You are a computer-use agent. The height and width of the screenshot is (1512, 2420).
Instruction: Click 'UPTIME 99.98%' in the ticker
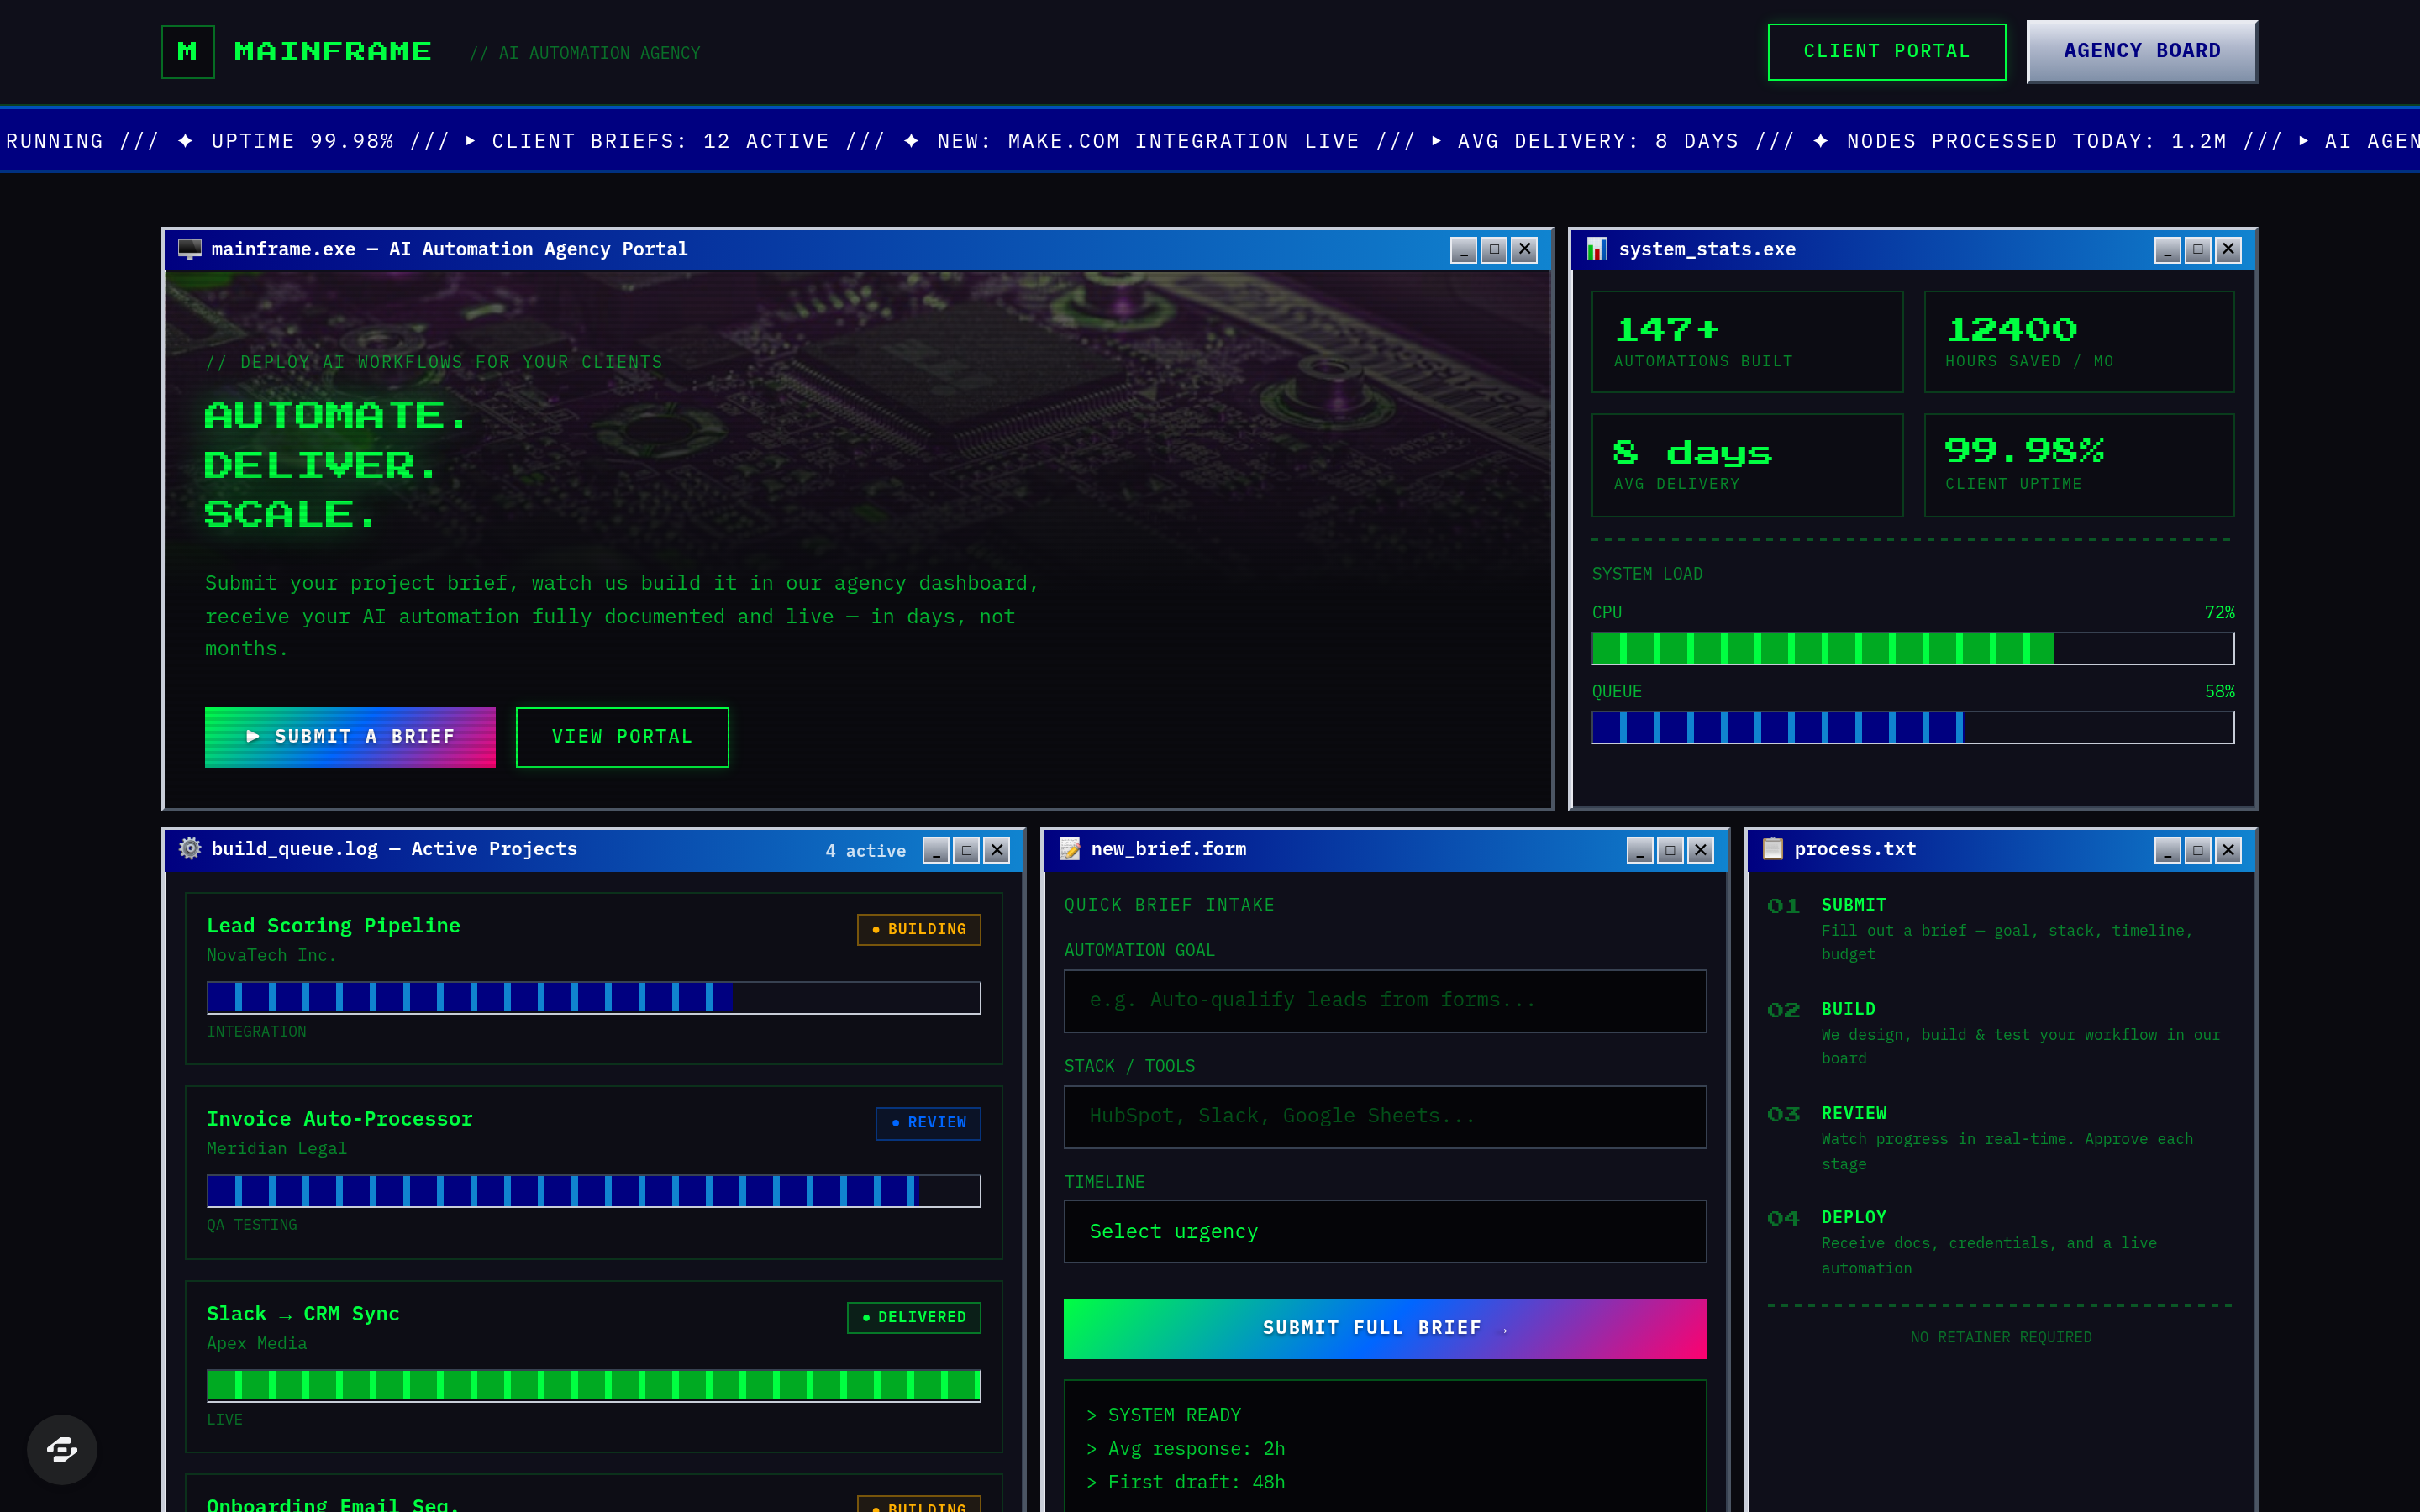[x=302, y=141]
